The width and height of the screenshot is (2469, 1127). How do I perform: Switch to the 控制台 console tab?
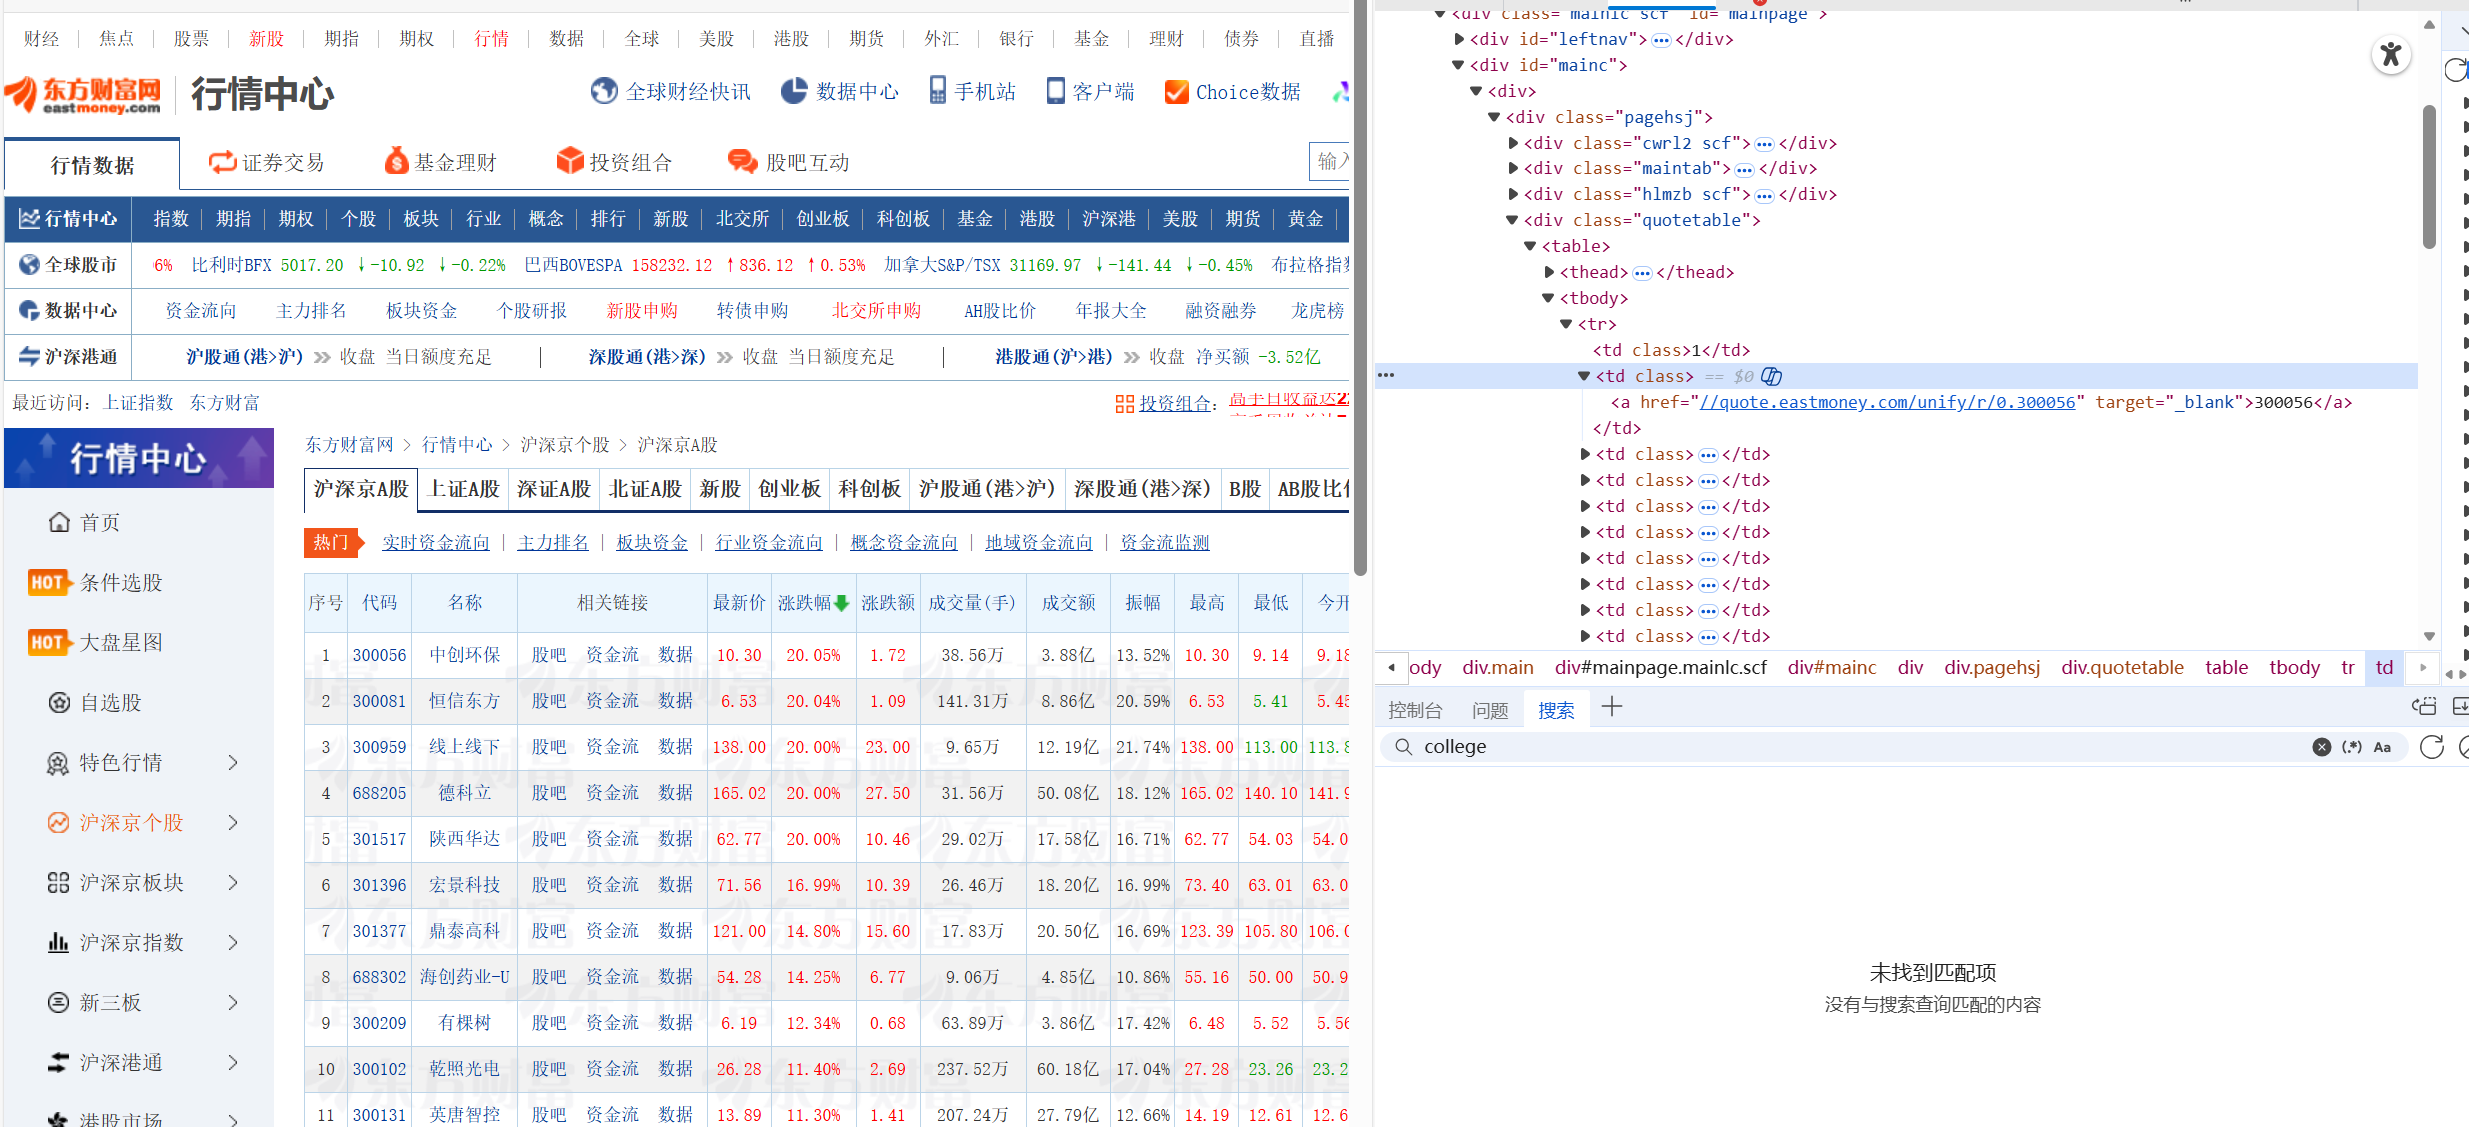[x=1415, y=710]
